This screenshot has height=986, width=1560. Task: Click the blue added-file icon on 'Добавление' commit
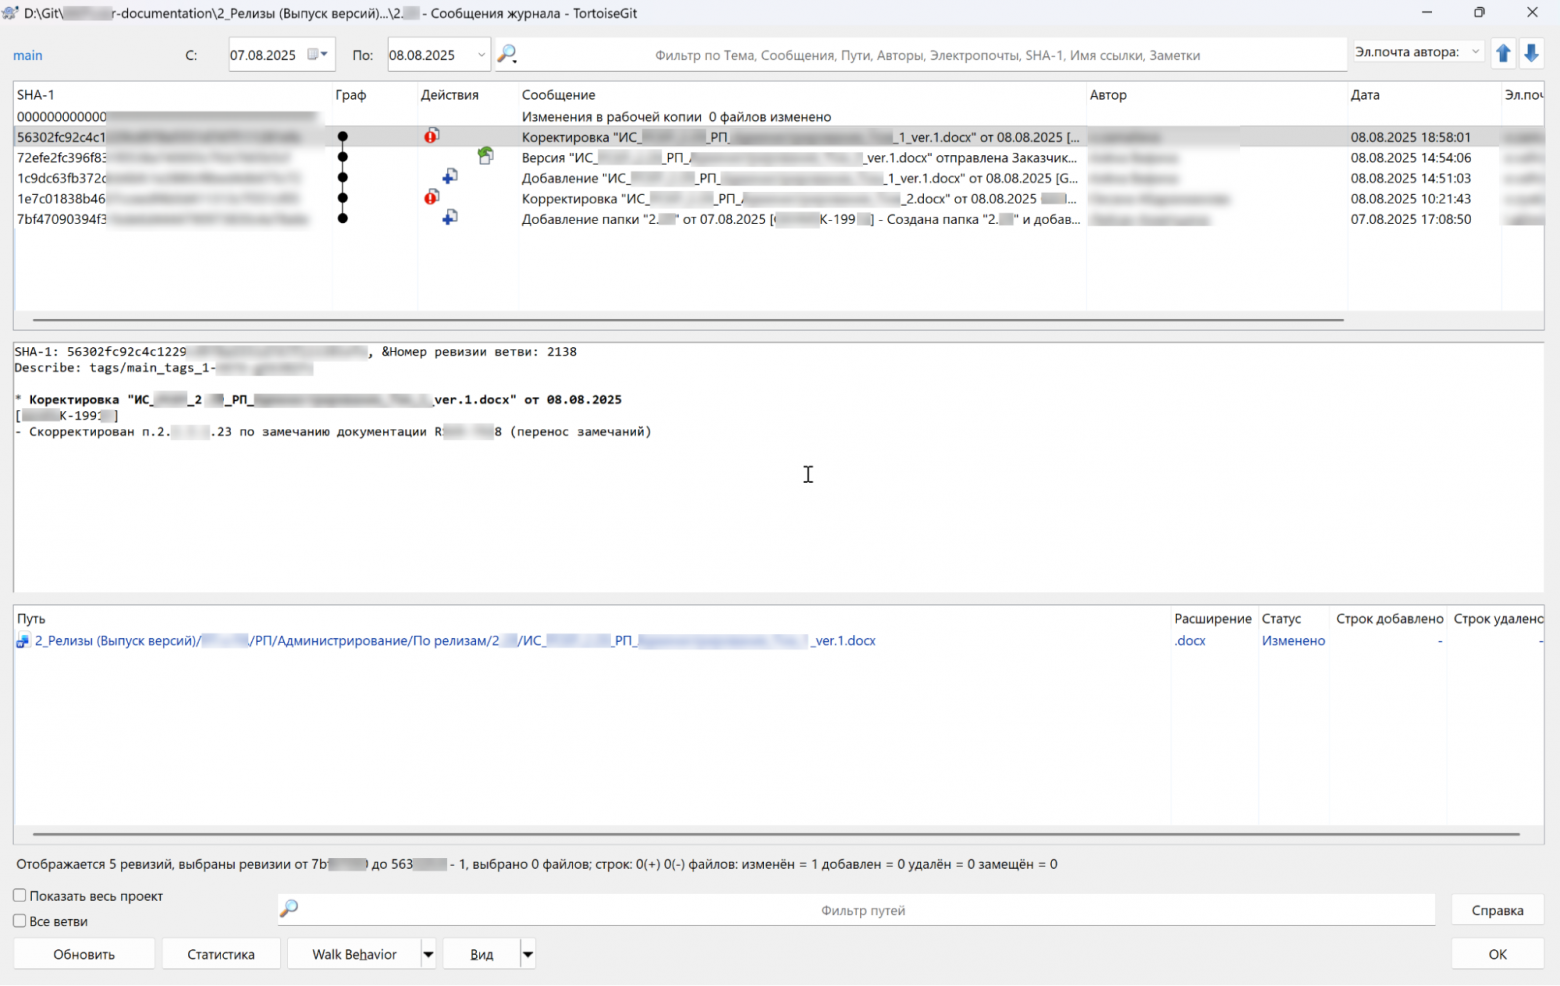click(x=450, y=176)
